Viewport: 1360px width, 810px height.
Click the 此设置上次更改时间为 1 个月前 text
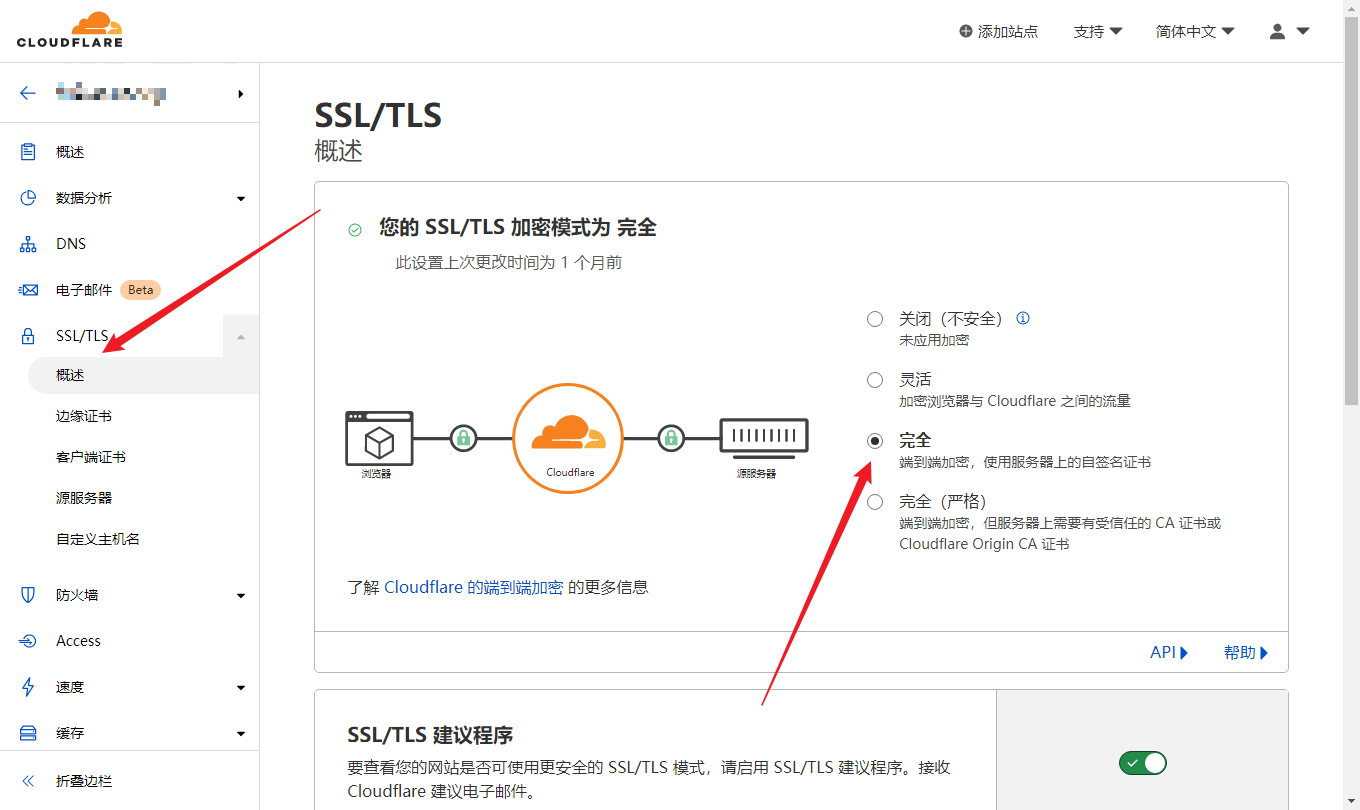point(509,263)
